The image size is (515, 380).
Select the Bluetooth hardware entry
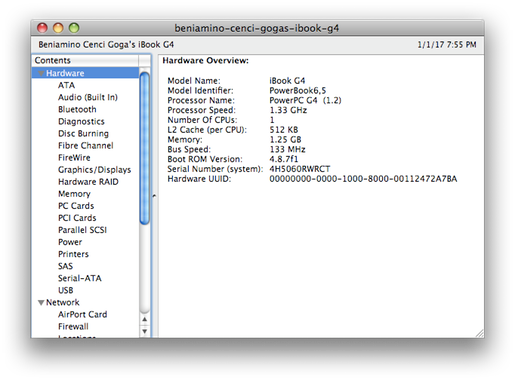[77, 109]
